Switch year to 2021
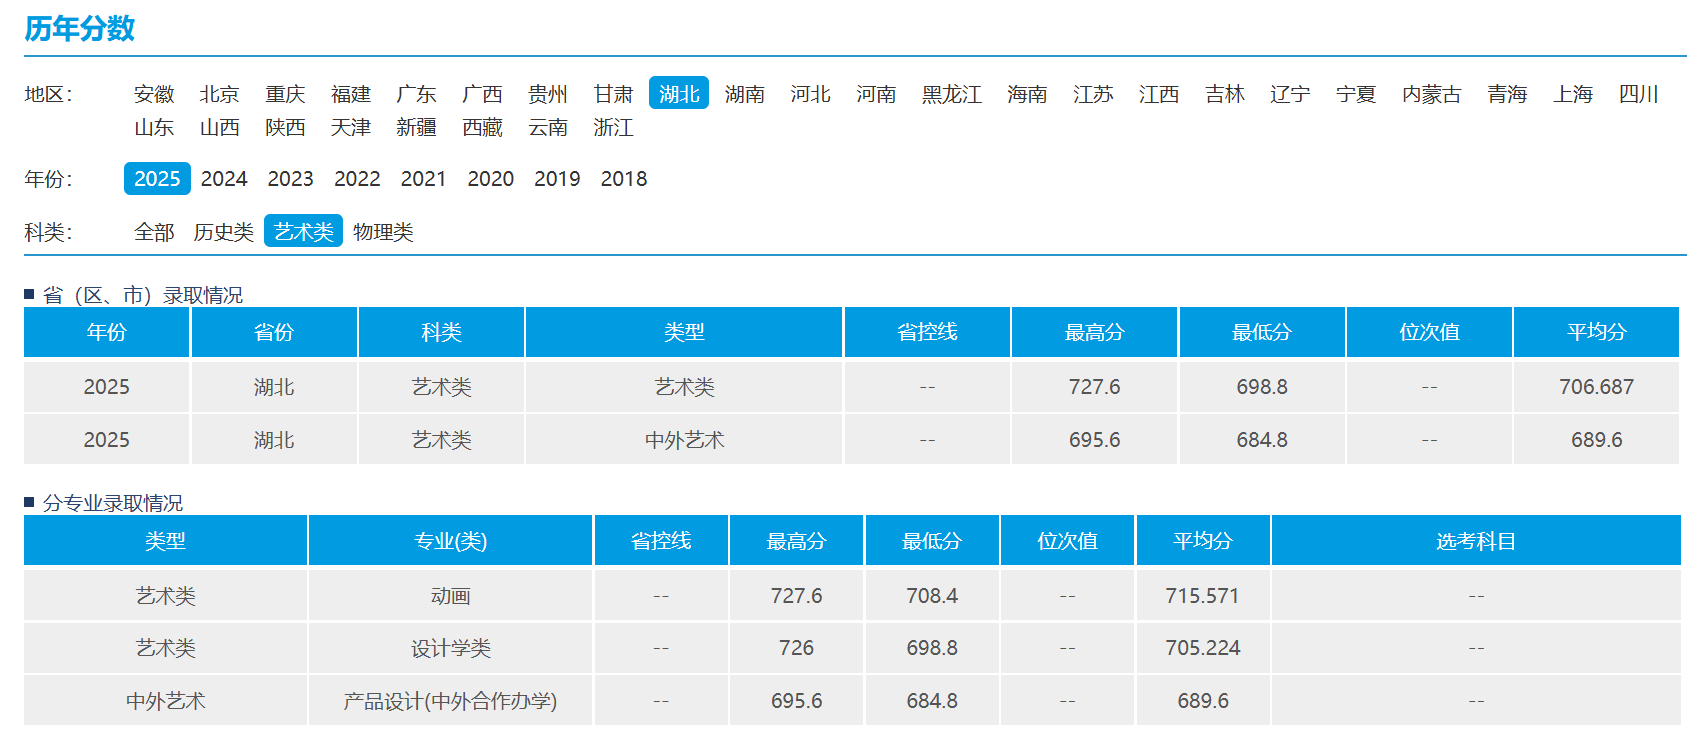This screenshot has width=1688, height=741. [424, 179]
